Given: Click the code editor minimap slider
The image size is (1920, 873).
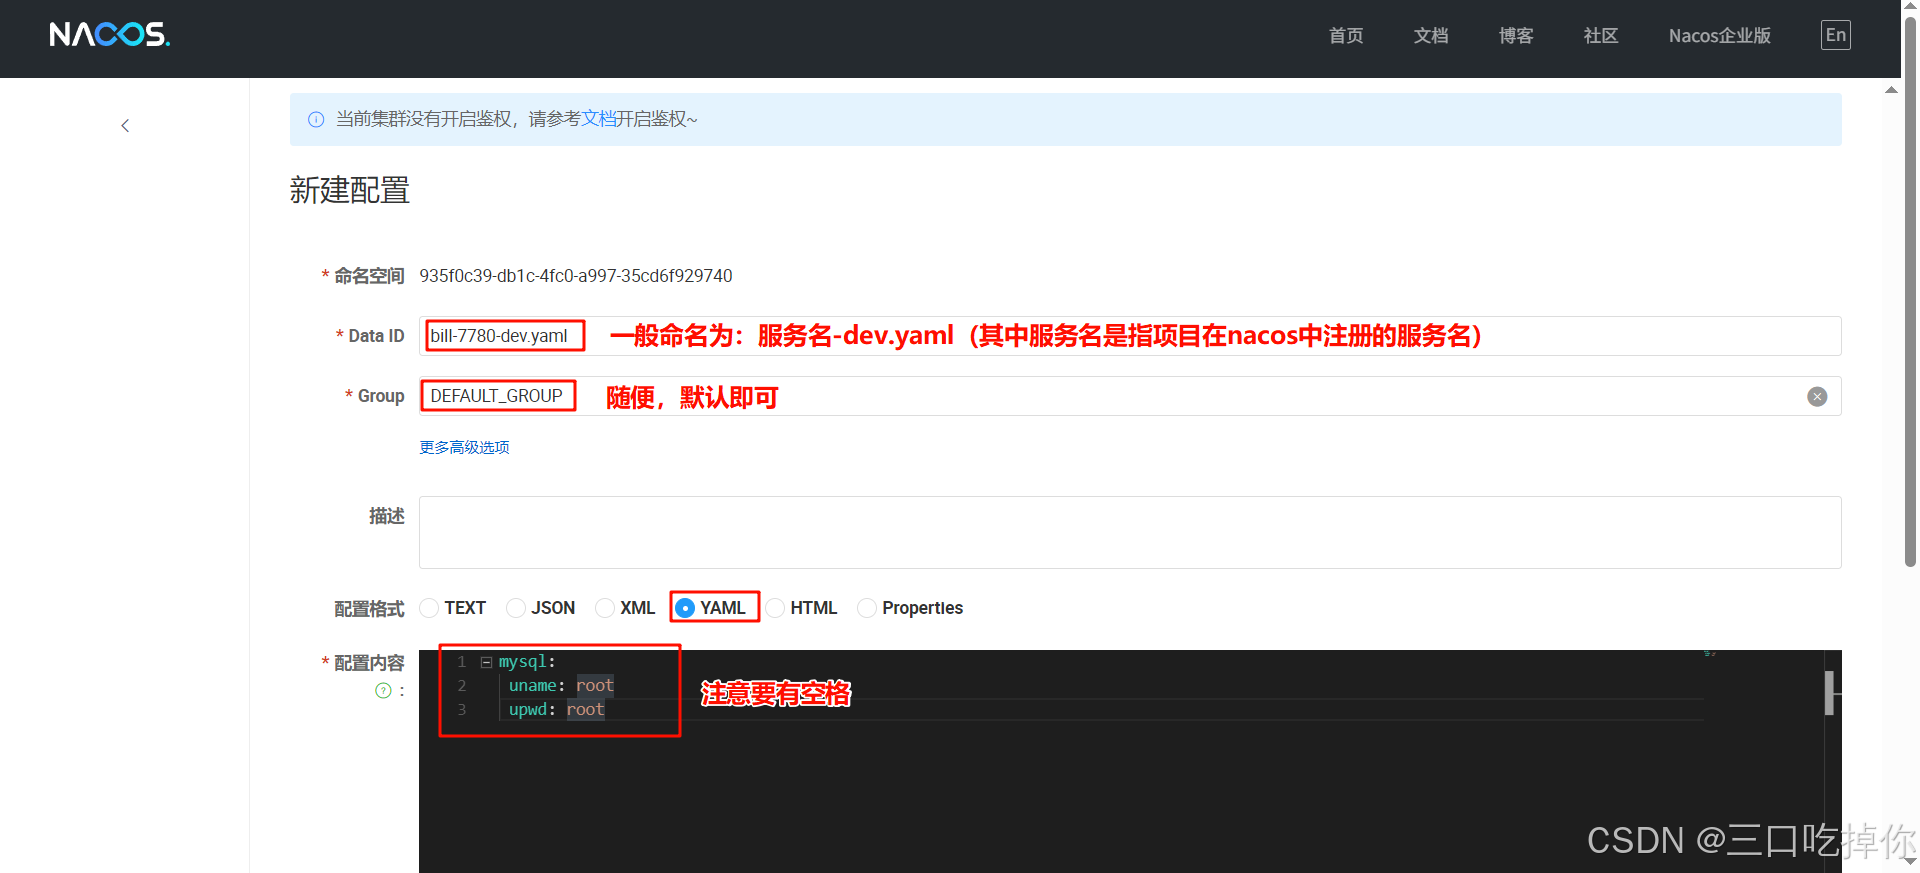Looking at the screenshot, I should pyautogui.click(x=1830, y=692).
